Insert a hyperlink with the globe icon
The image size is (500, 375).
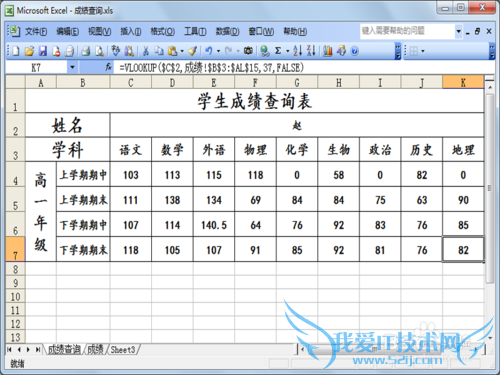[x=265, y=51]
